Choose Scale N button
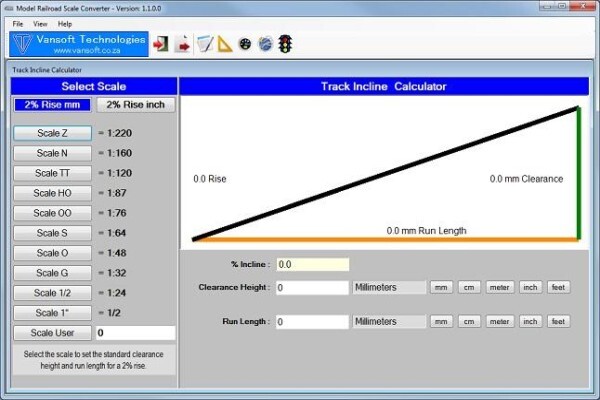This screenshot has width=600, height=400. [52, 153]
